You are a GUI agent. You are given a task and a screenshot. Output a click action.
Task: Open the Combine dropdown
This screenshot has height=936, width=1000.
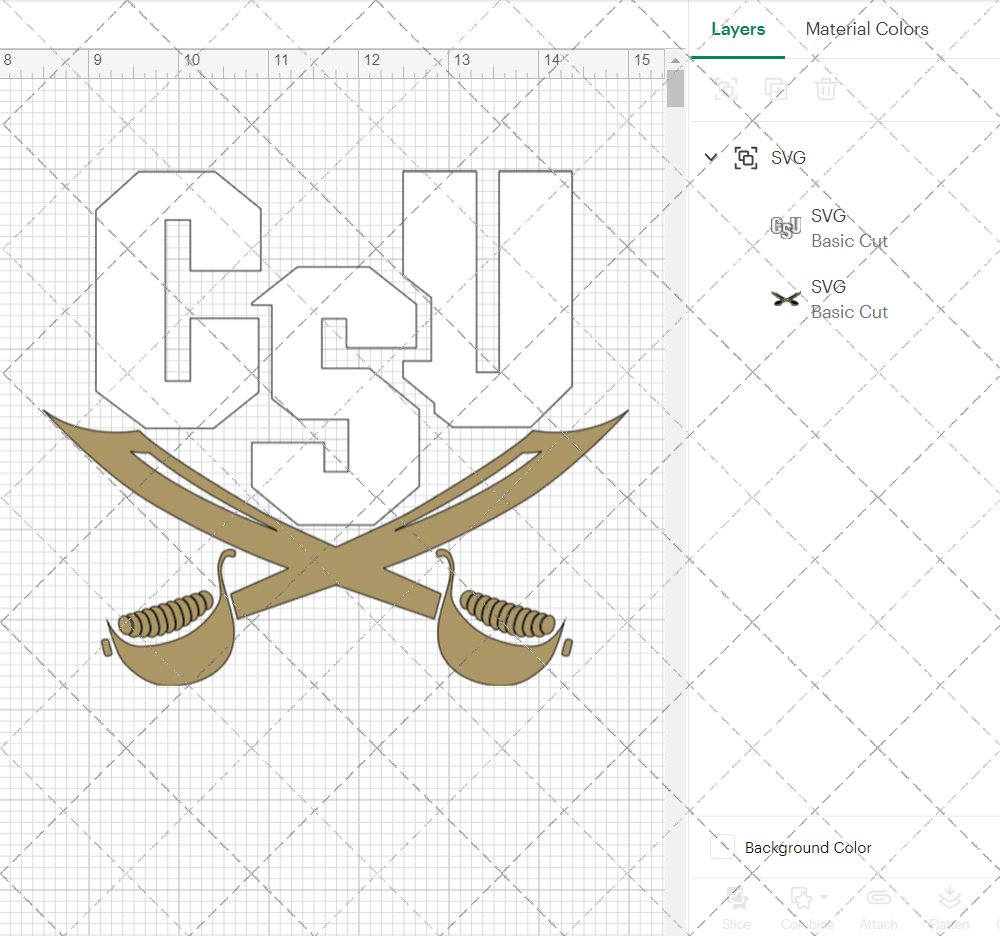pyautogui.click(x=807, y=908)
